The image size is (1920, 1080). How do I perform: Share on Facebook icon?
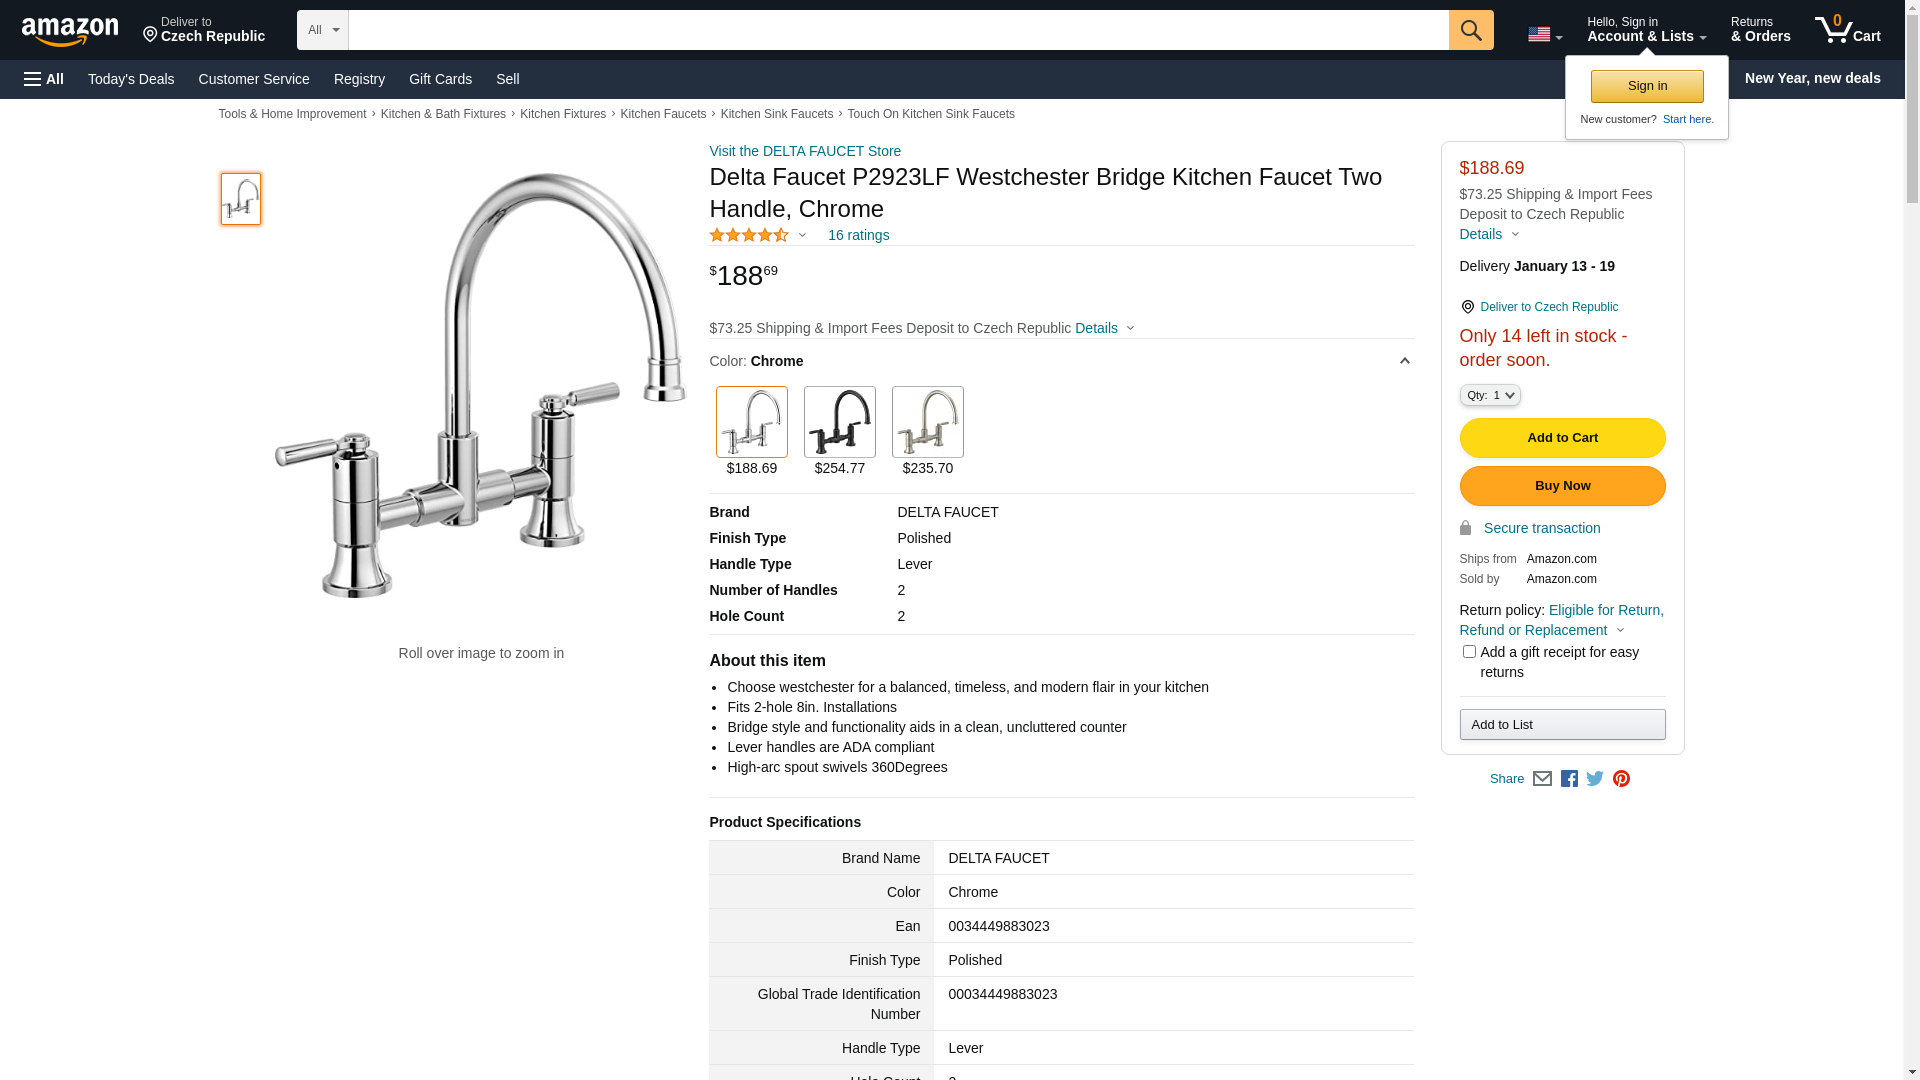[x=1569, y=779]
